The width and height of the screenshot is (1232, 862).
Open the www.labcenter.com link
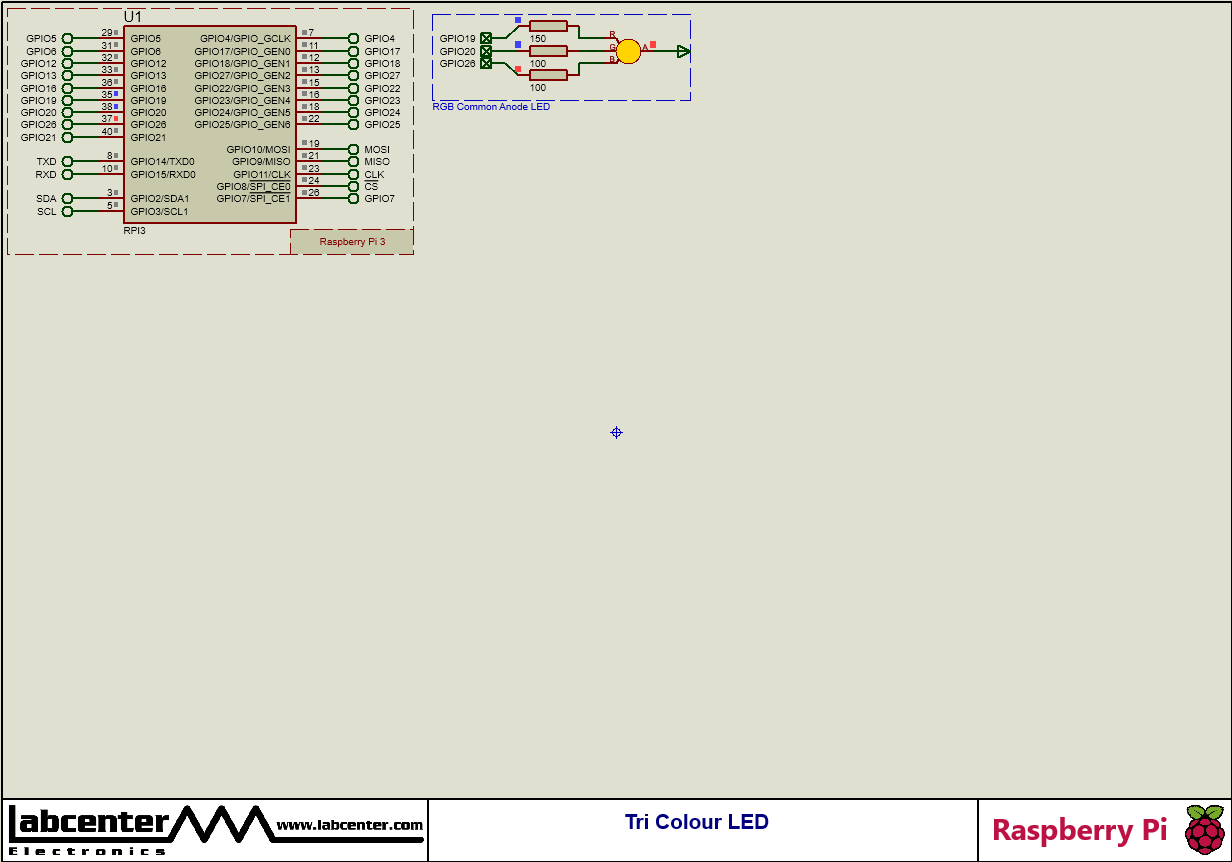click(x=349, y=825)
